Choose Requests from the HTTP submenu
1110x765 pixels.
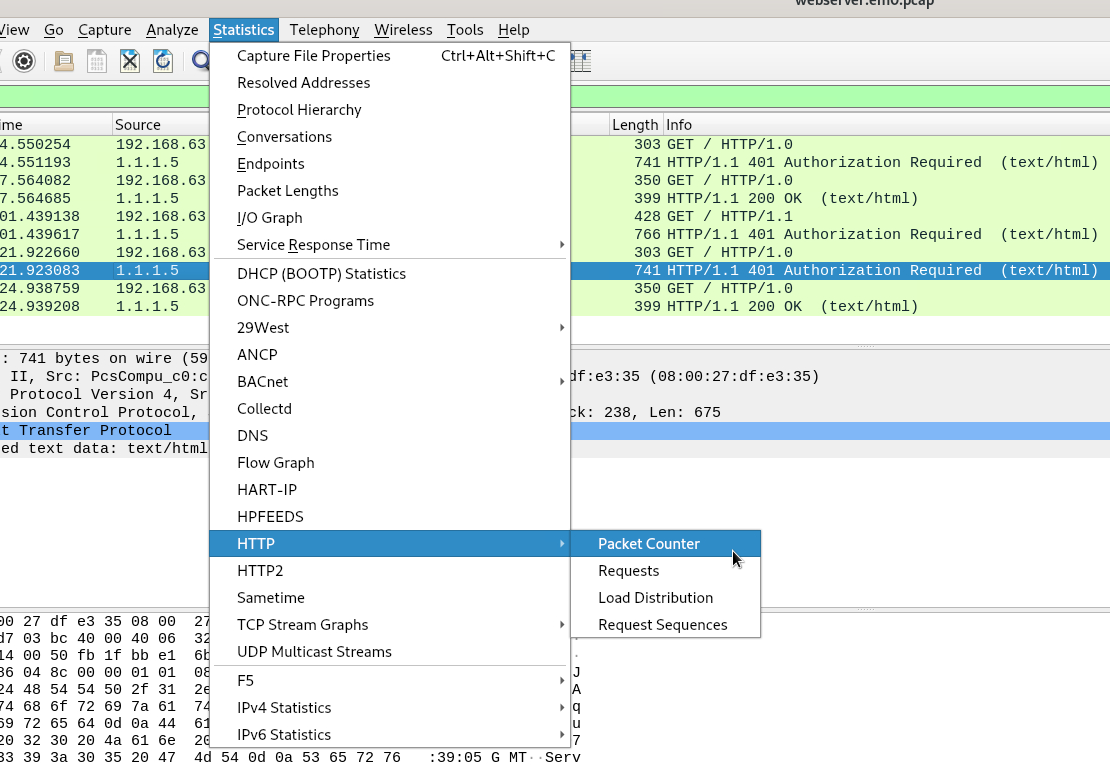pos(628,571)
